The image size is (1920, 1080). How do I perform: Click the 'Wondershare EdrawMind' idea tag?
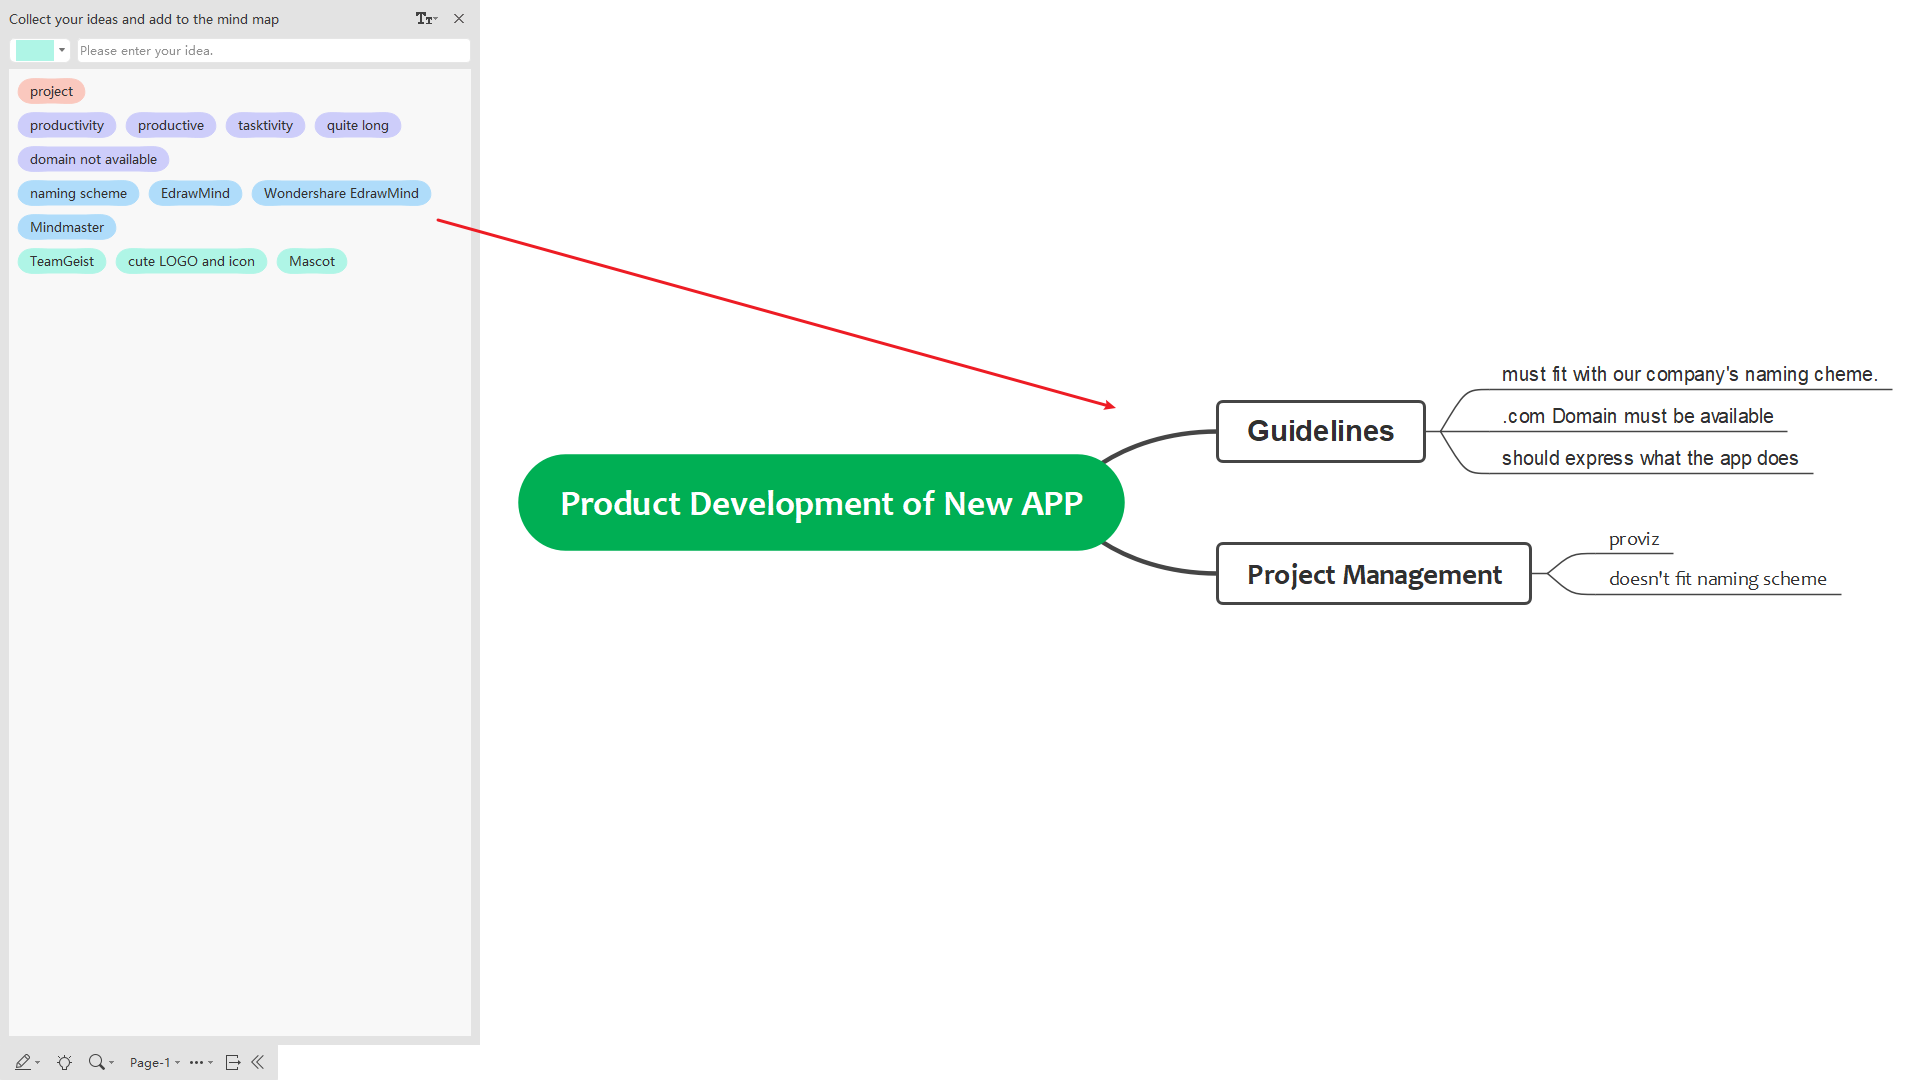point(341,193)
